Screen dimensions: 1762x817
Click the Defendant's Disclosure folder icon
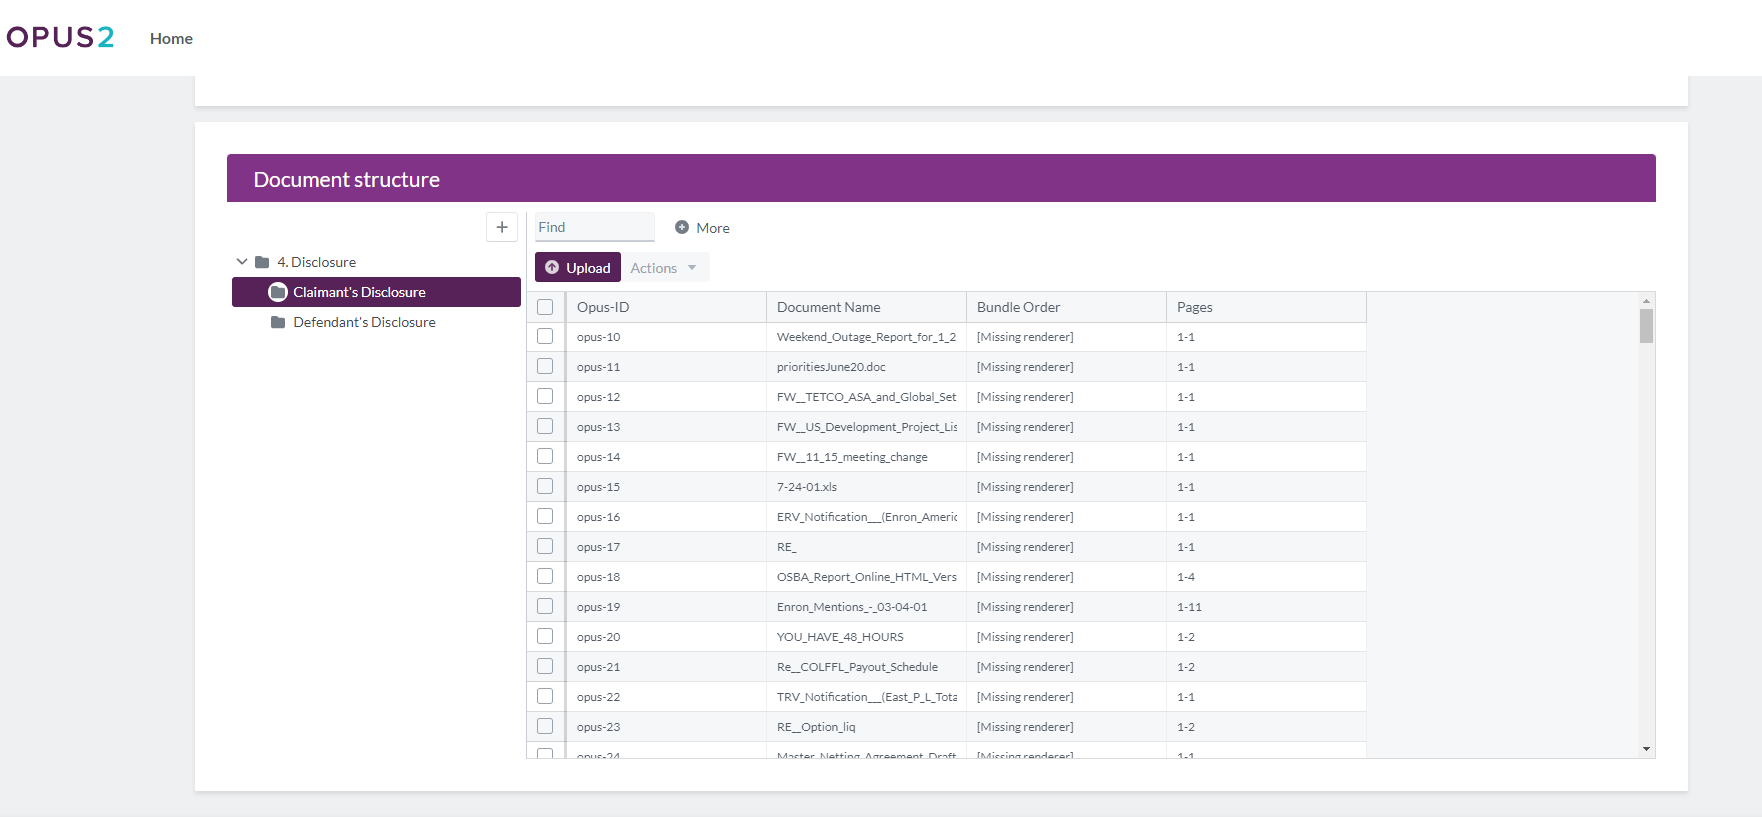click(x=278, y=322)
